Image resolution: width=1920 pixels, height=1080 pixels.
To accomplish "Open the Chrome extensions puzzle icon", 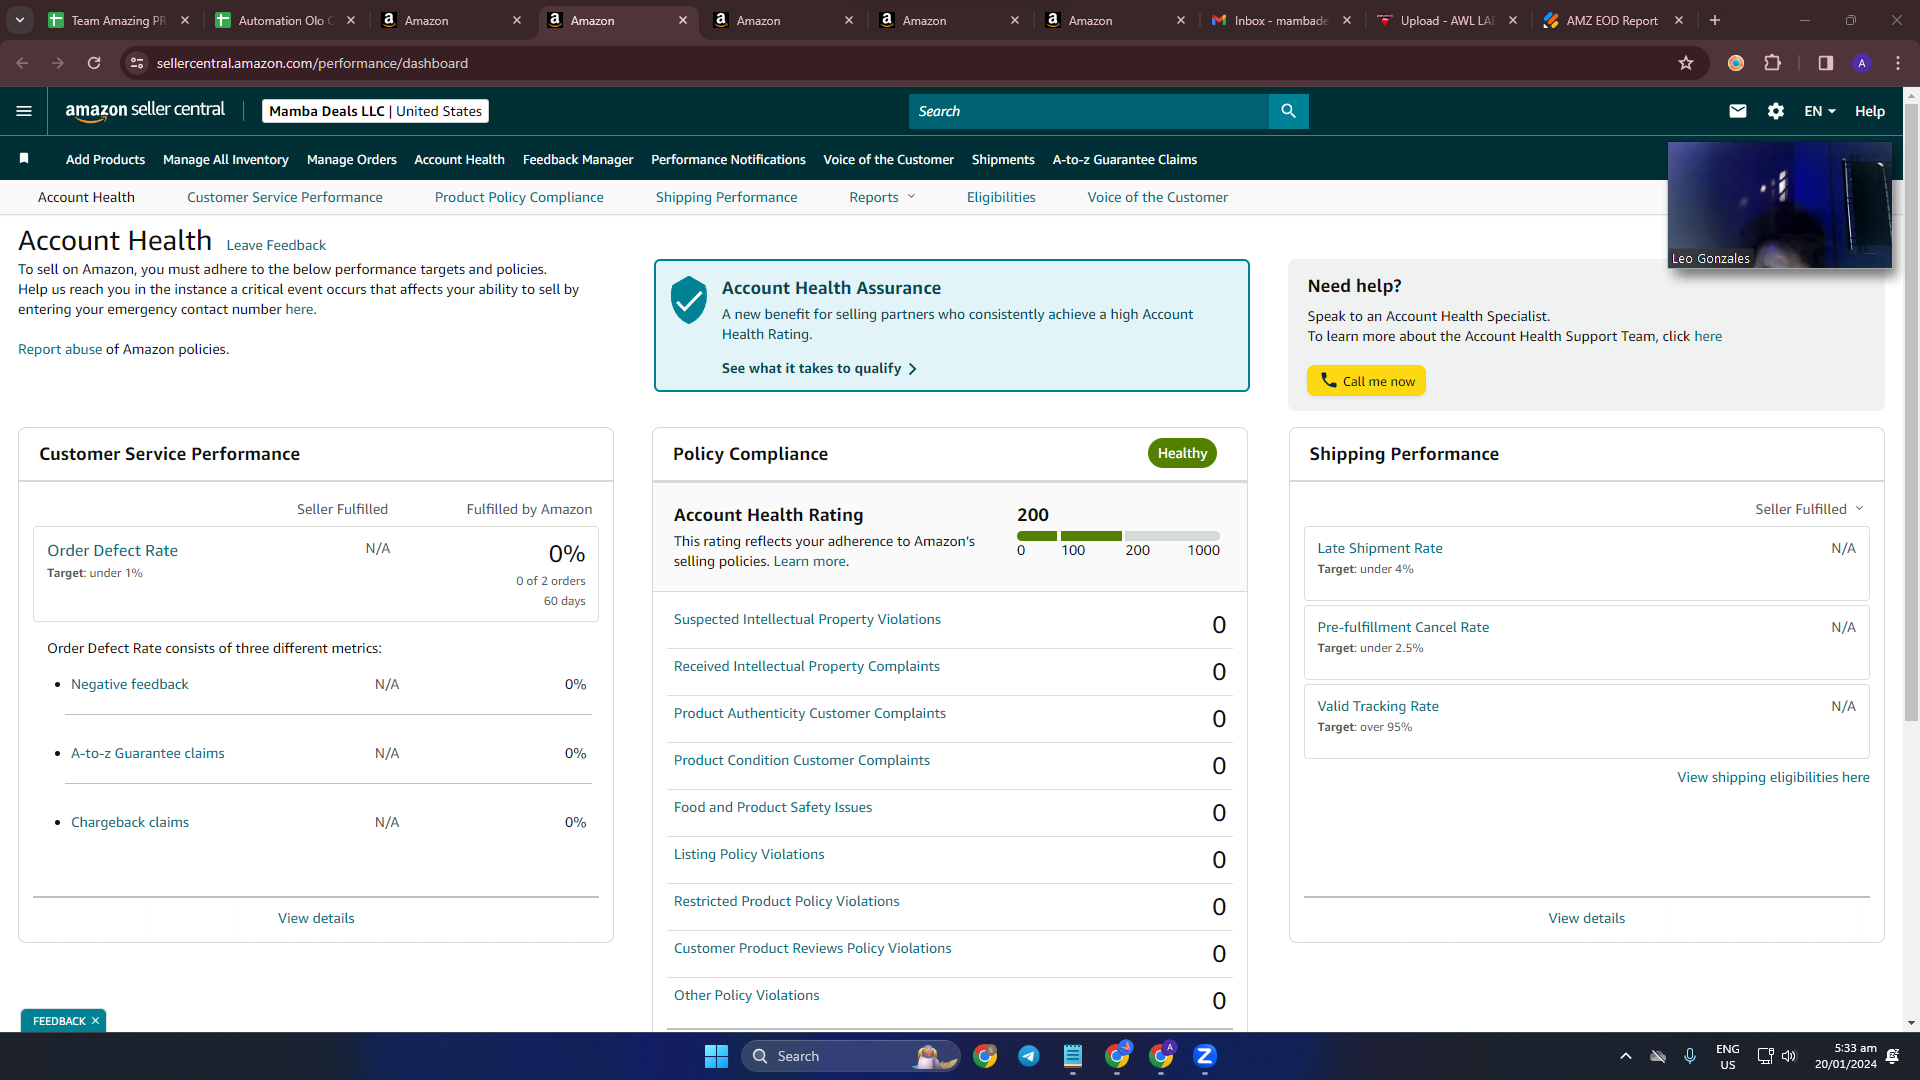I will (x=1773, y=63).
